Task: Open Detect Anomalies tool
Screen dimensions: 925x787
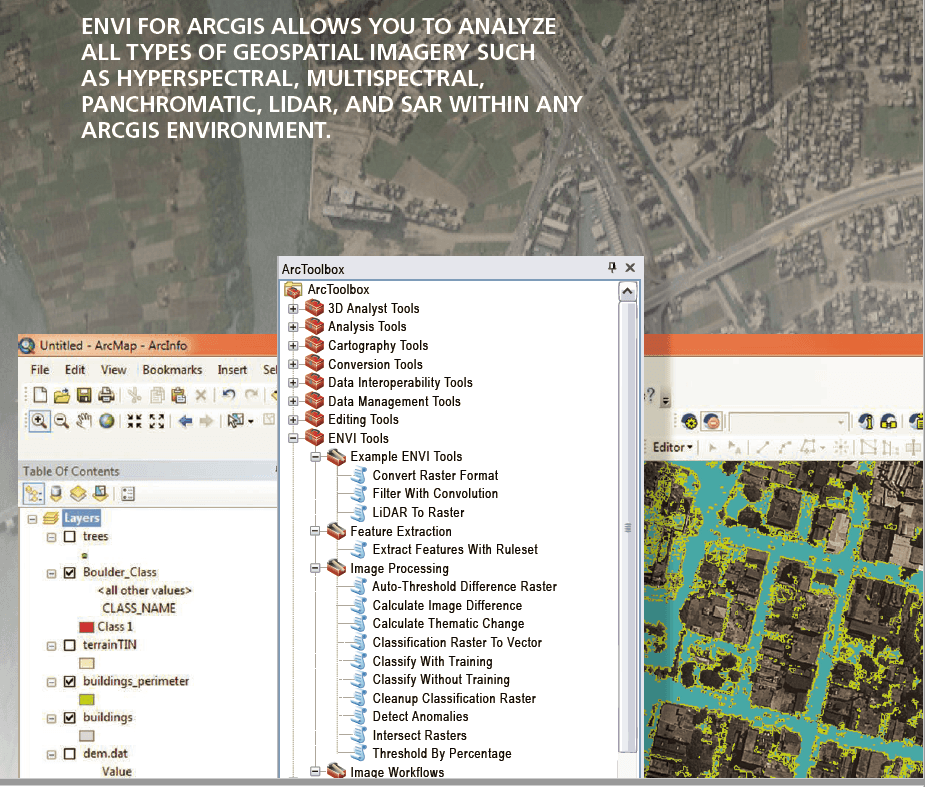Action: (x=420, y=717)
